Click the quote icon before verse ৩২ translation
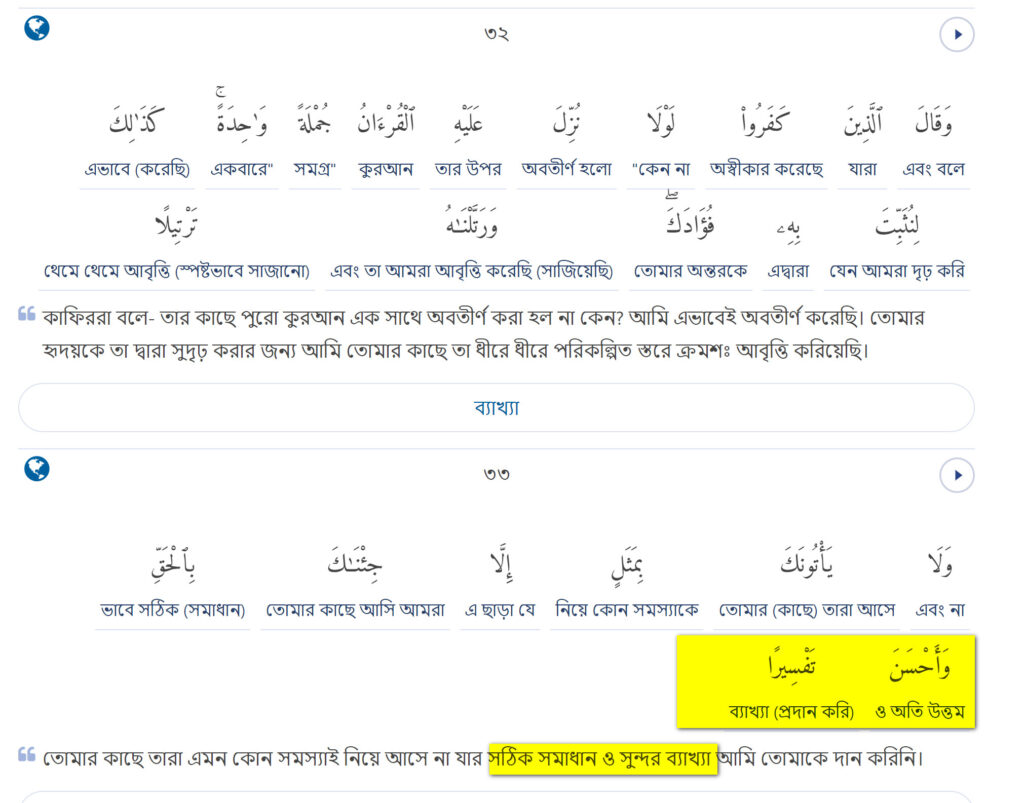 (x=27, y=314)
